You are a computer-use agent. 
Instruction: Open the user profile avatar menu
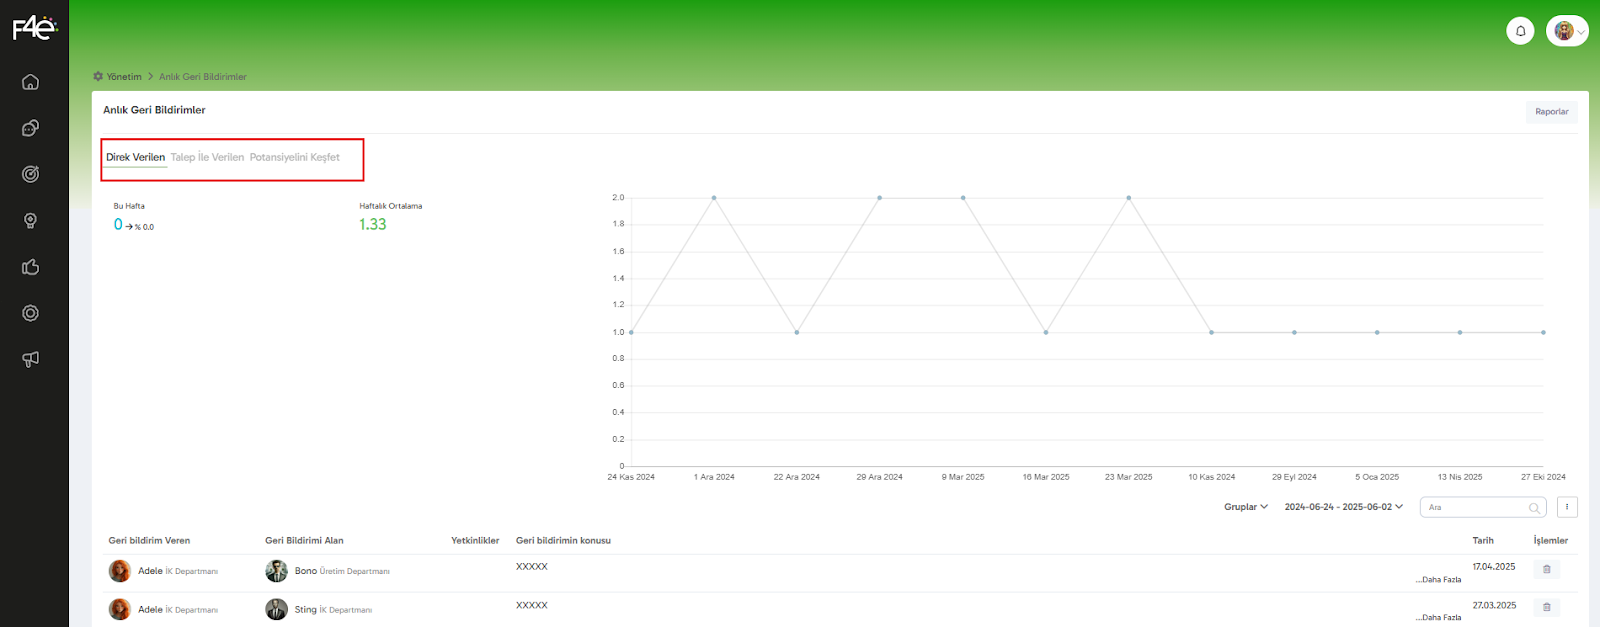1566,31
